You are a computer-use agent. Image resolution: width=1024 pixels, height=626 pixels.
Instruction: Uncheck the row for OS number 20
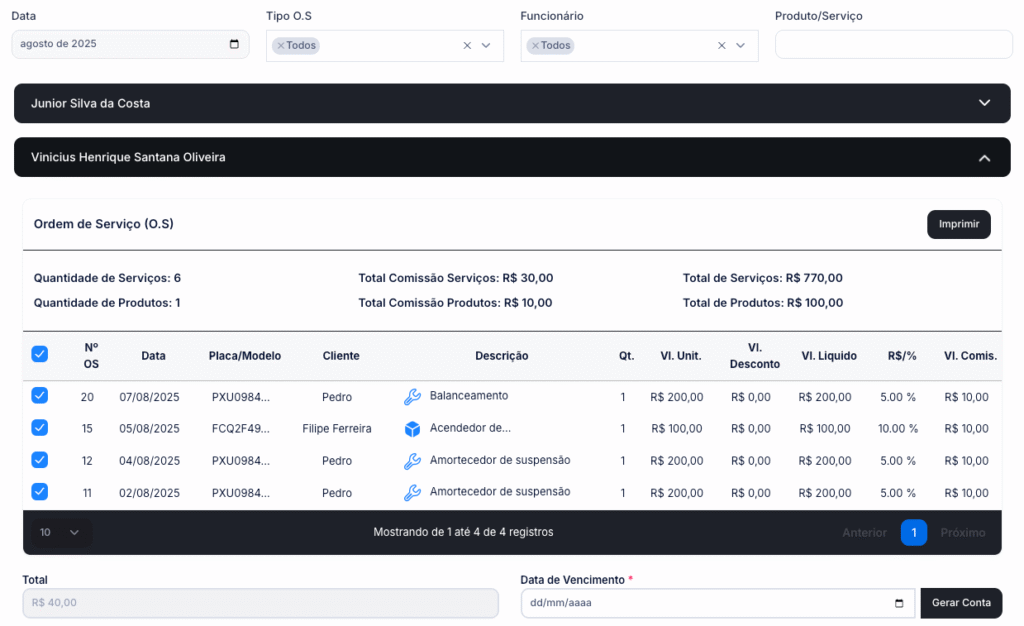(39, 396)
